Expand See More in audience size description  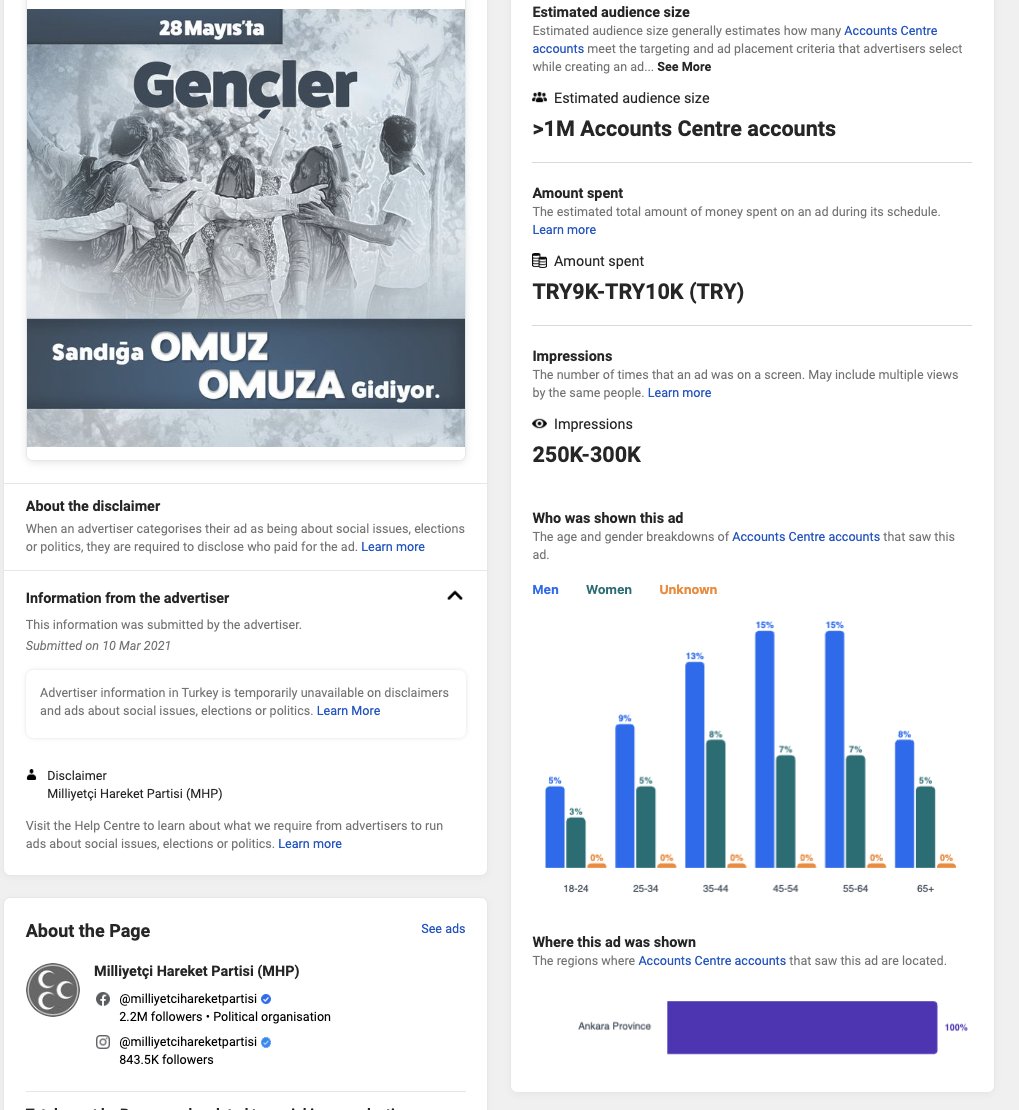(x=683, y=67)
